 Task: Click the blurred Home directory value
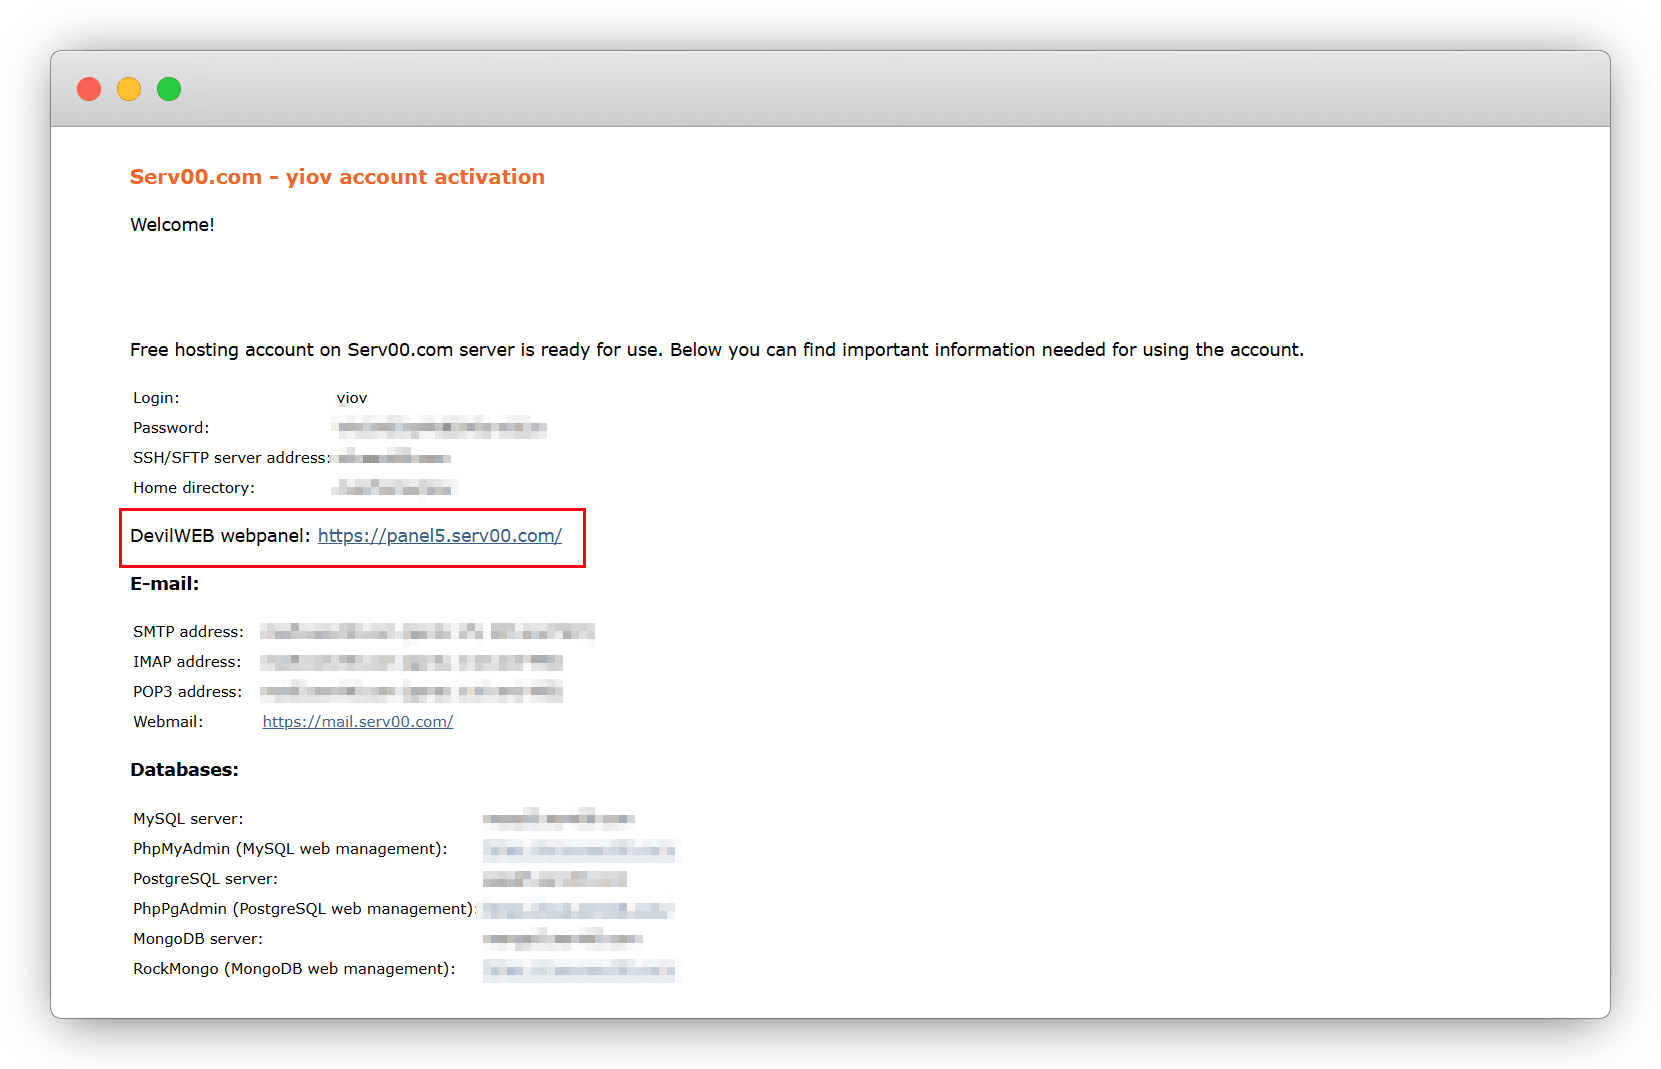(395, 488)
